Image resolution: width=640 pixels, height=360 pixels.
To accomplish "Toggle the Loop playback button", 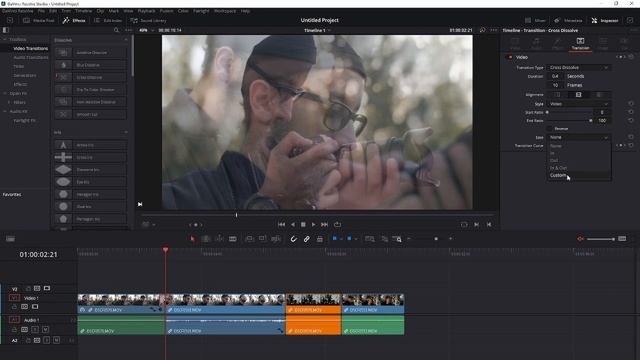I will click(337, 224).
